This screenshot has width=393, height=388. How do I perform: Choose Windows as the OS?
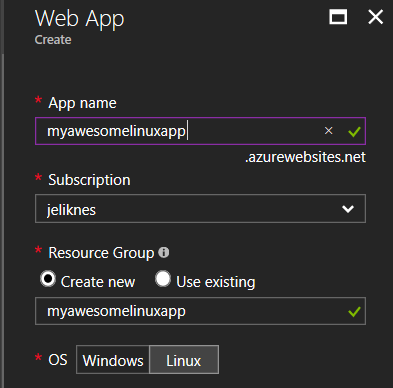pos(113,360)
